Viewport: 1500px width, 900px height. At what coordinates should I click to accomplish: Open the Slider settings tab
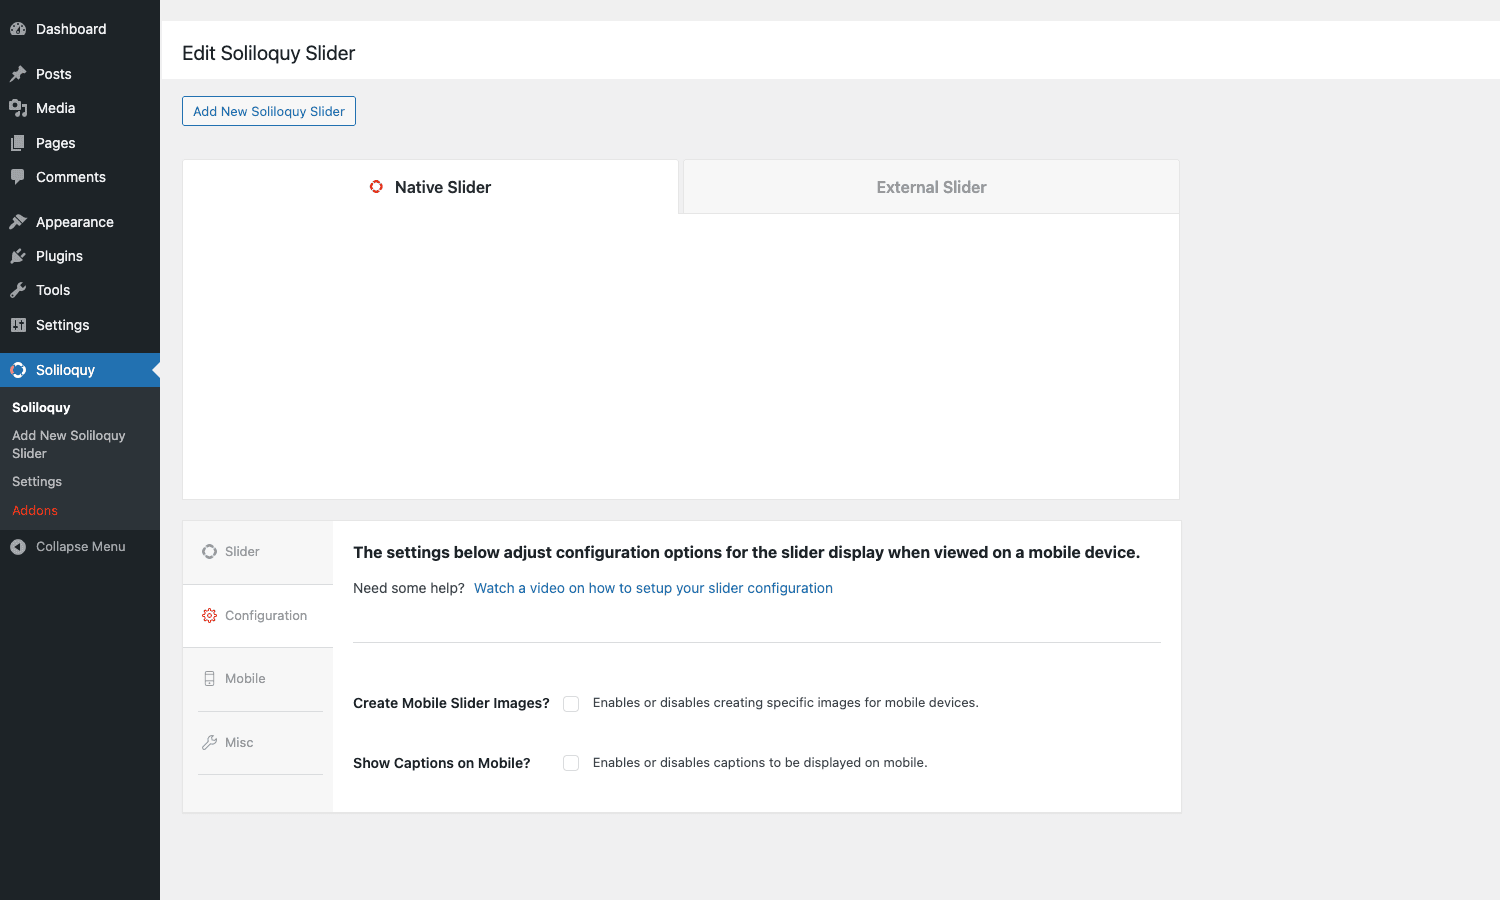[x=258, y=552]
